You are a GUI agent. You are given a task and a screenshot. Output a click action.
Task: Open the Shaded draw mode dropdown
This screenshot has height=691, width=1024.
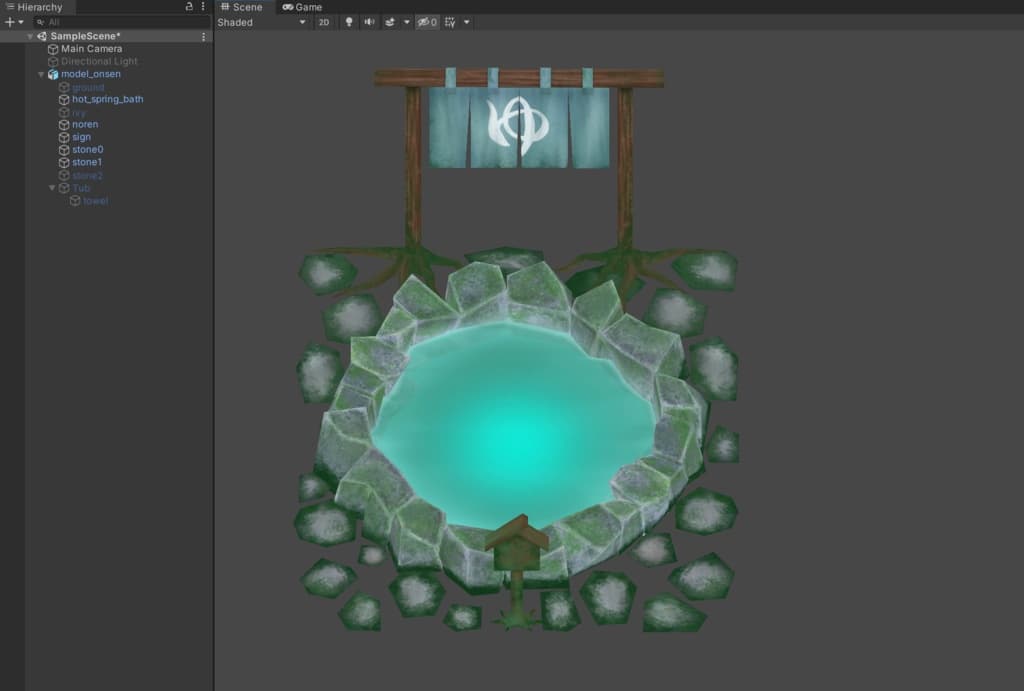262,22
